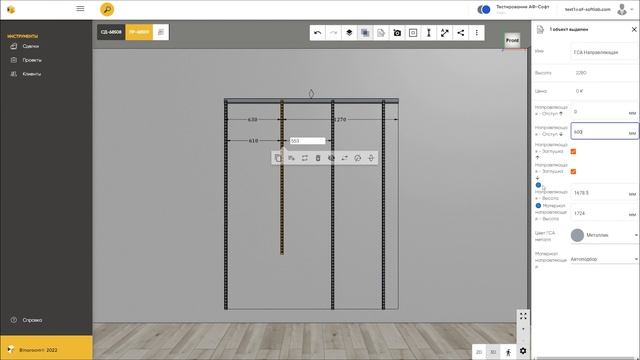The image size is (640, 360).
Task: Click the user avatar icon in the header
Action: point(622,9)
